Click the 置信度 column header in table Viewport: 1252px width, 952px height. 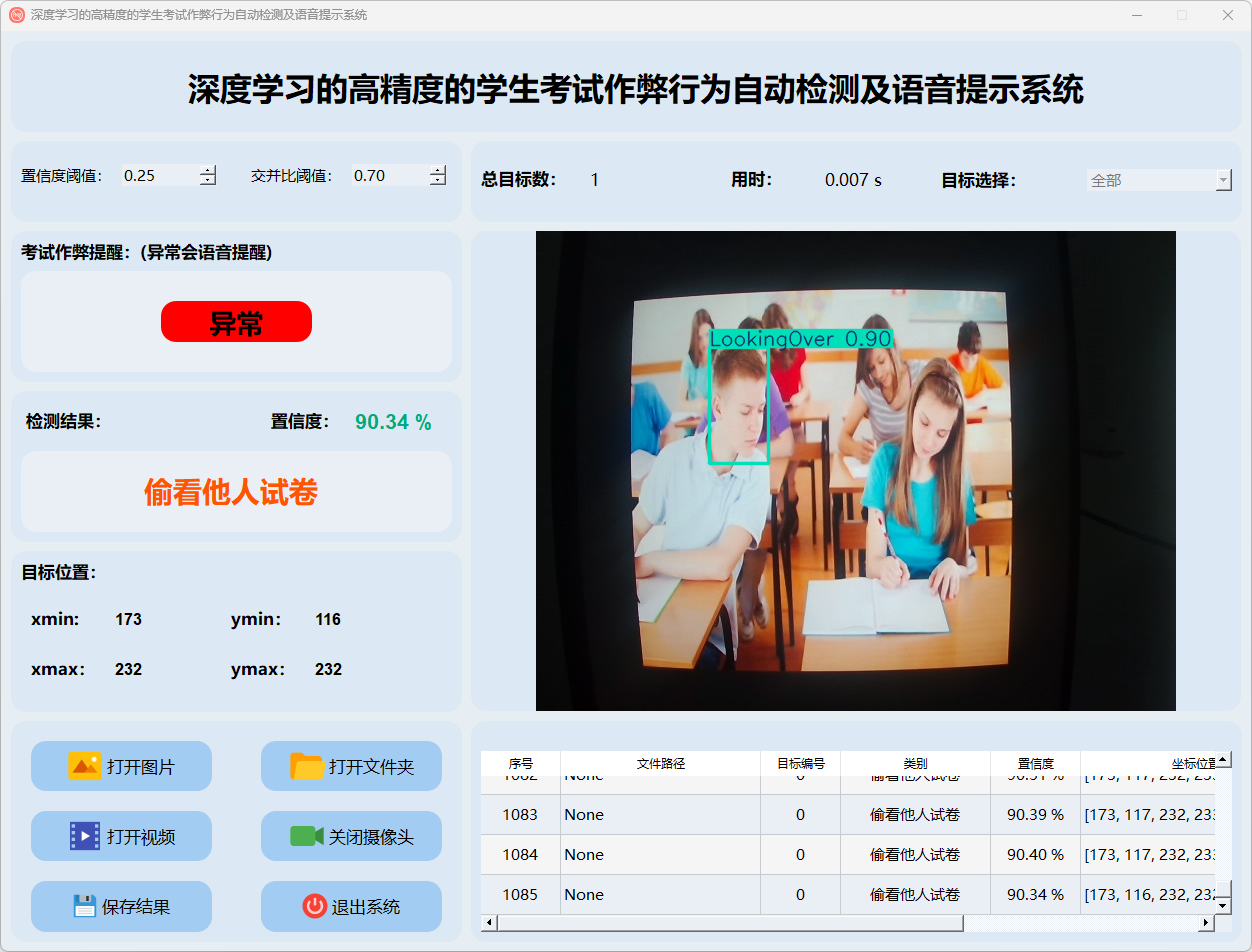coord(1035,763)
